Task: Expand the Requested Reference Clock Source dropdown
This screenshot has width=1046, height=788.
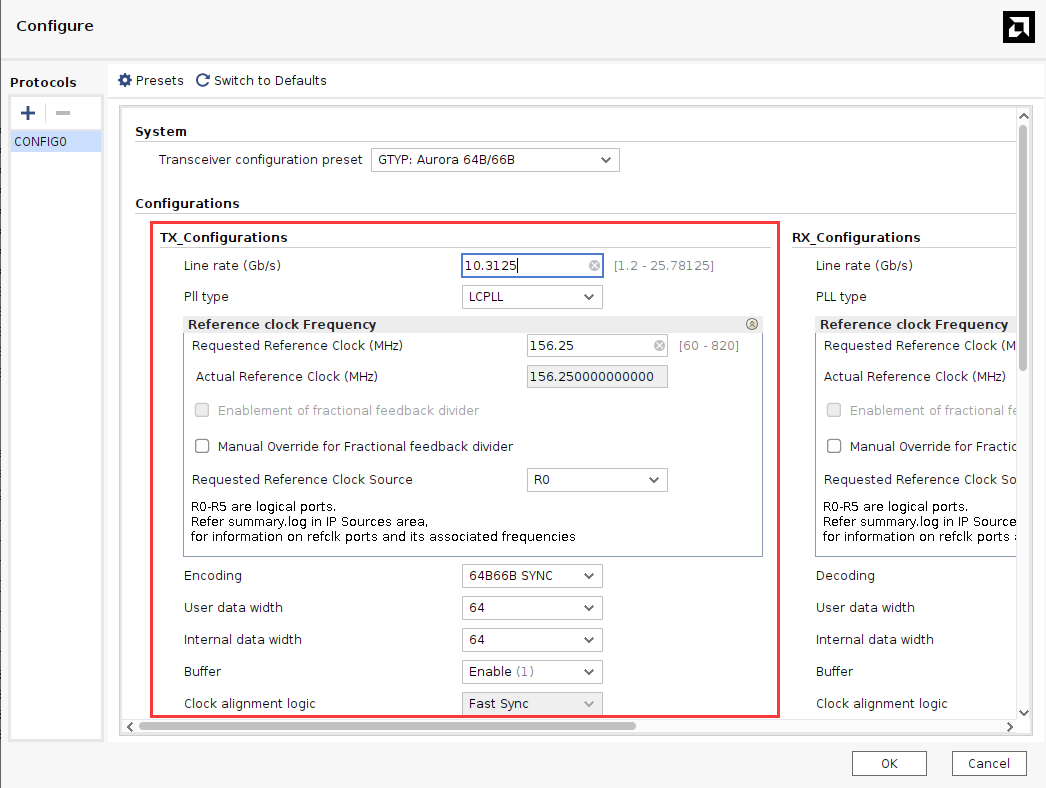Action: (x=597, y=480)
